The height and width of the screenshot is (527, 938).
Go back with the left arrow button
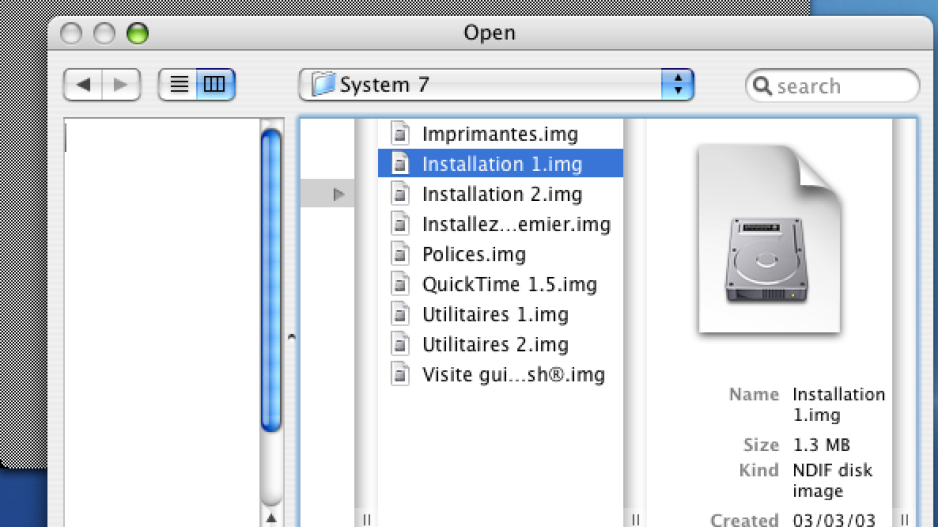(x=83, y=84)
